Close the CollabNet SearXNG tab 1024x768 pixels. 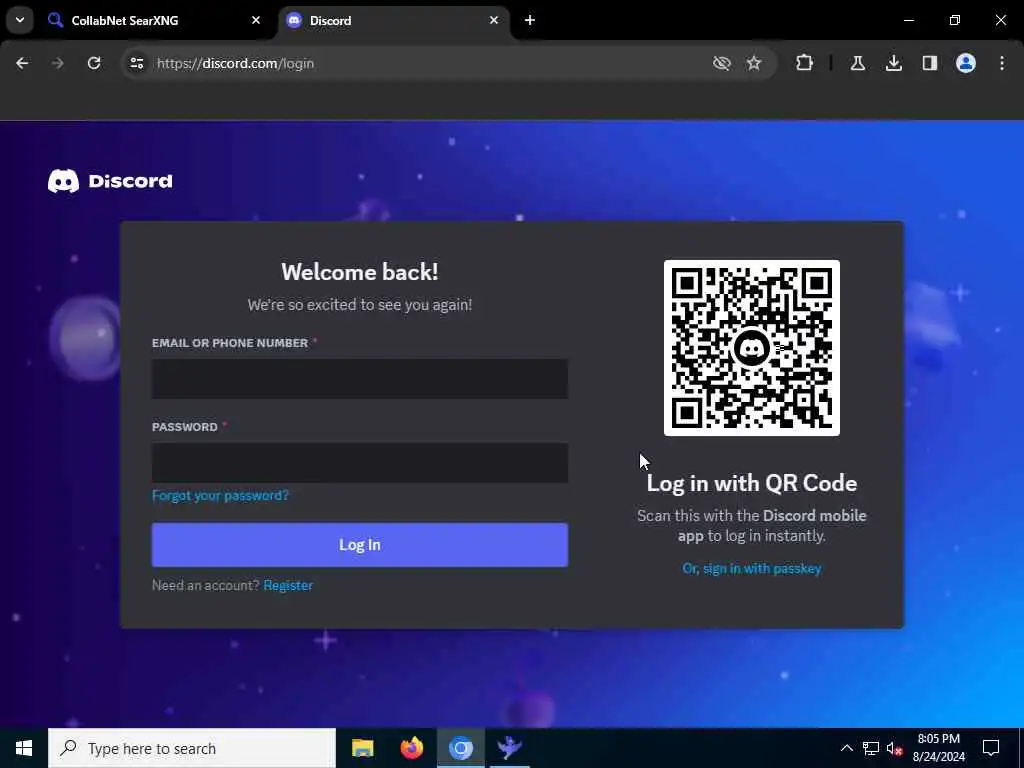coord(256,20)
